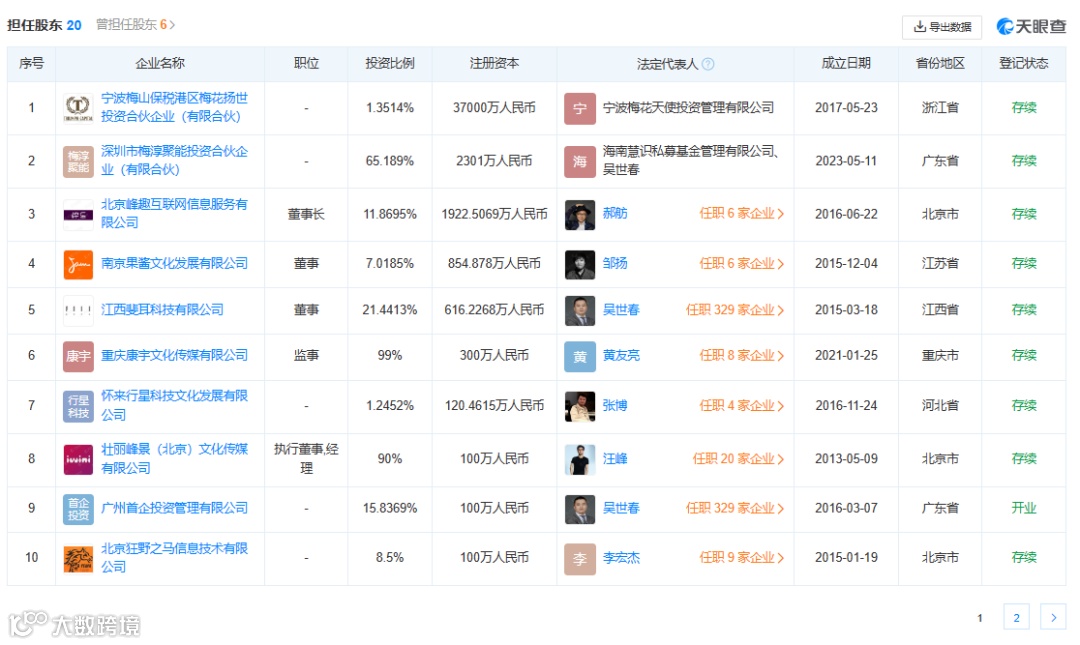The height and width of the screenshot is (645, 1080).
Task: Open 江西斐耳科技有限公司 logo icon
Action: tap(79, 310)
